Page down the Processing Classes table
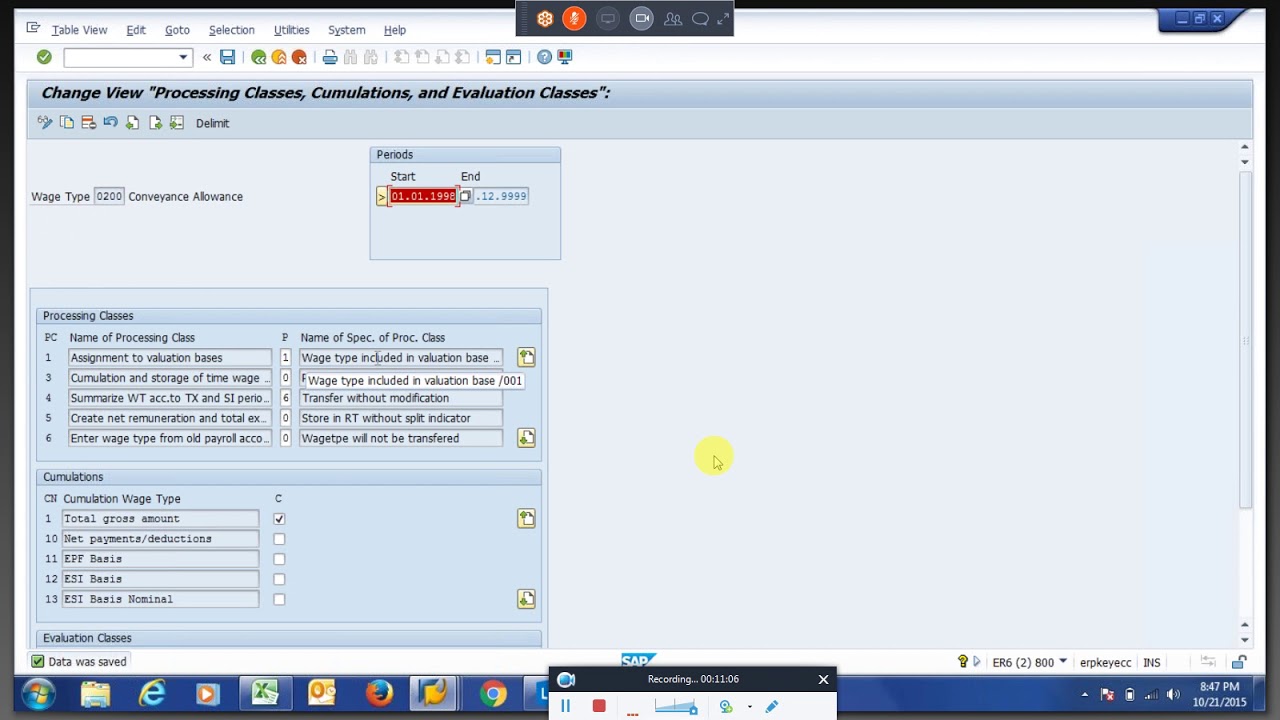The width and height of the screenshot is (1280, 720). 526,438
